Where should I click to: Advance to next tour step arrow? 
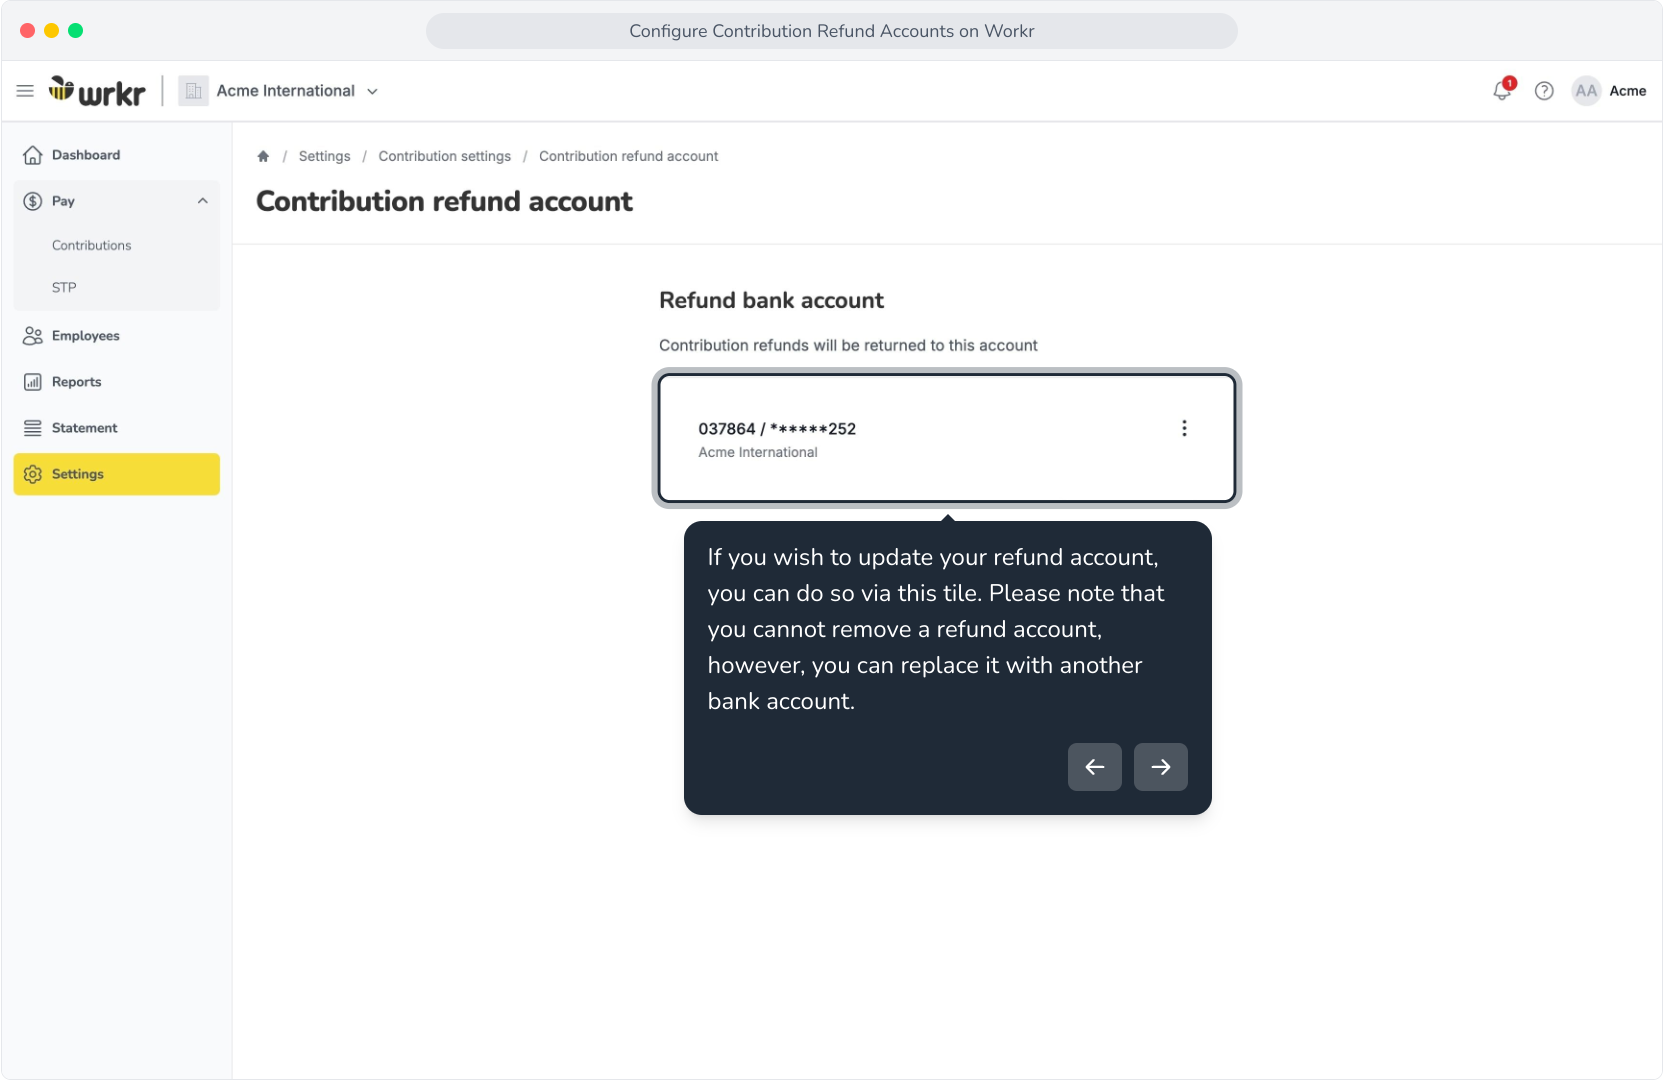1161,767
